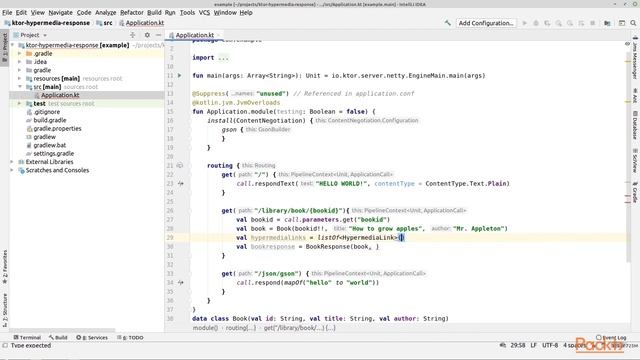Open the Terminal tool window
Image resolution: width=640 pixels, height=360 pixels.
click(27, 338)
